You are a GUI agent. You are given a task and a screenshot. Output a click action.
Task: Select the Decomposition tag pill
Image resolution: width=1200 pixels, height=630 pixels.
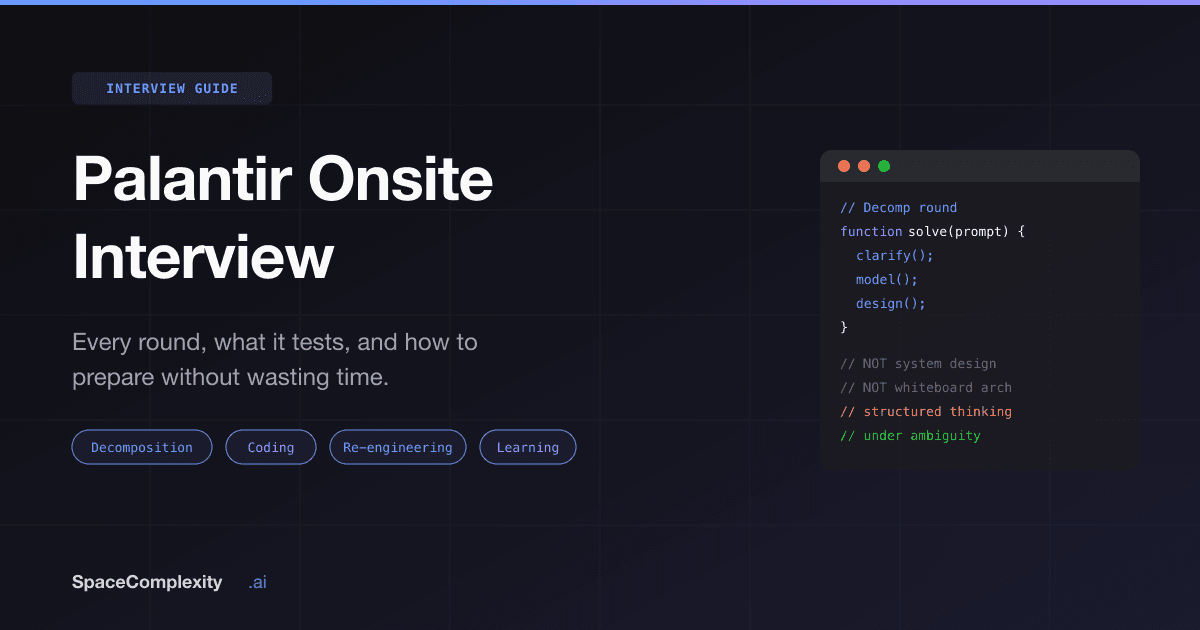point(142,447)
